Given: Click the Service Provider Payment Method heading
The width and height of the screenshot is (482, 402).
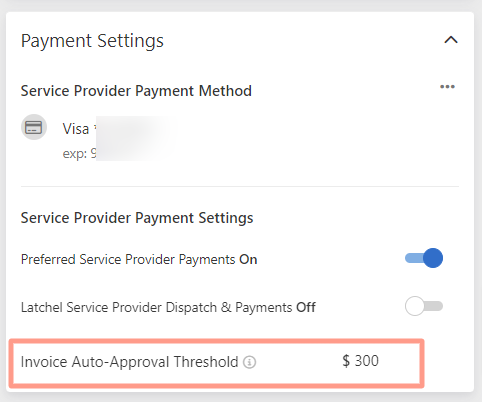Looking at the screenshot, I should click(x=136, y=91).
